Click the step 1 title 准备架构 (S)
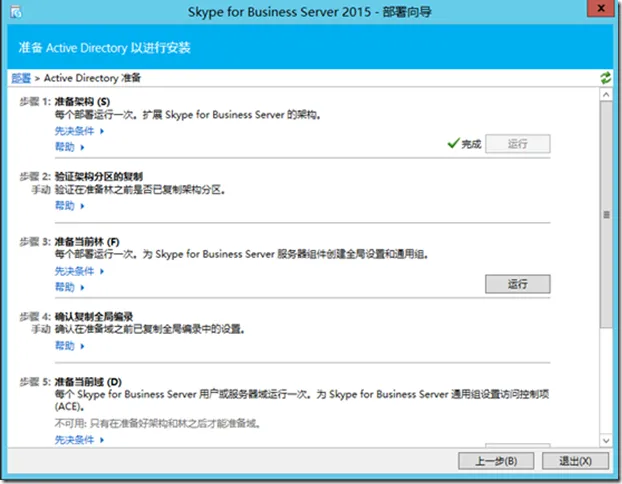 [x=82, y=102]
